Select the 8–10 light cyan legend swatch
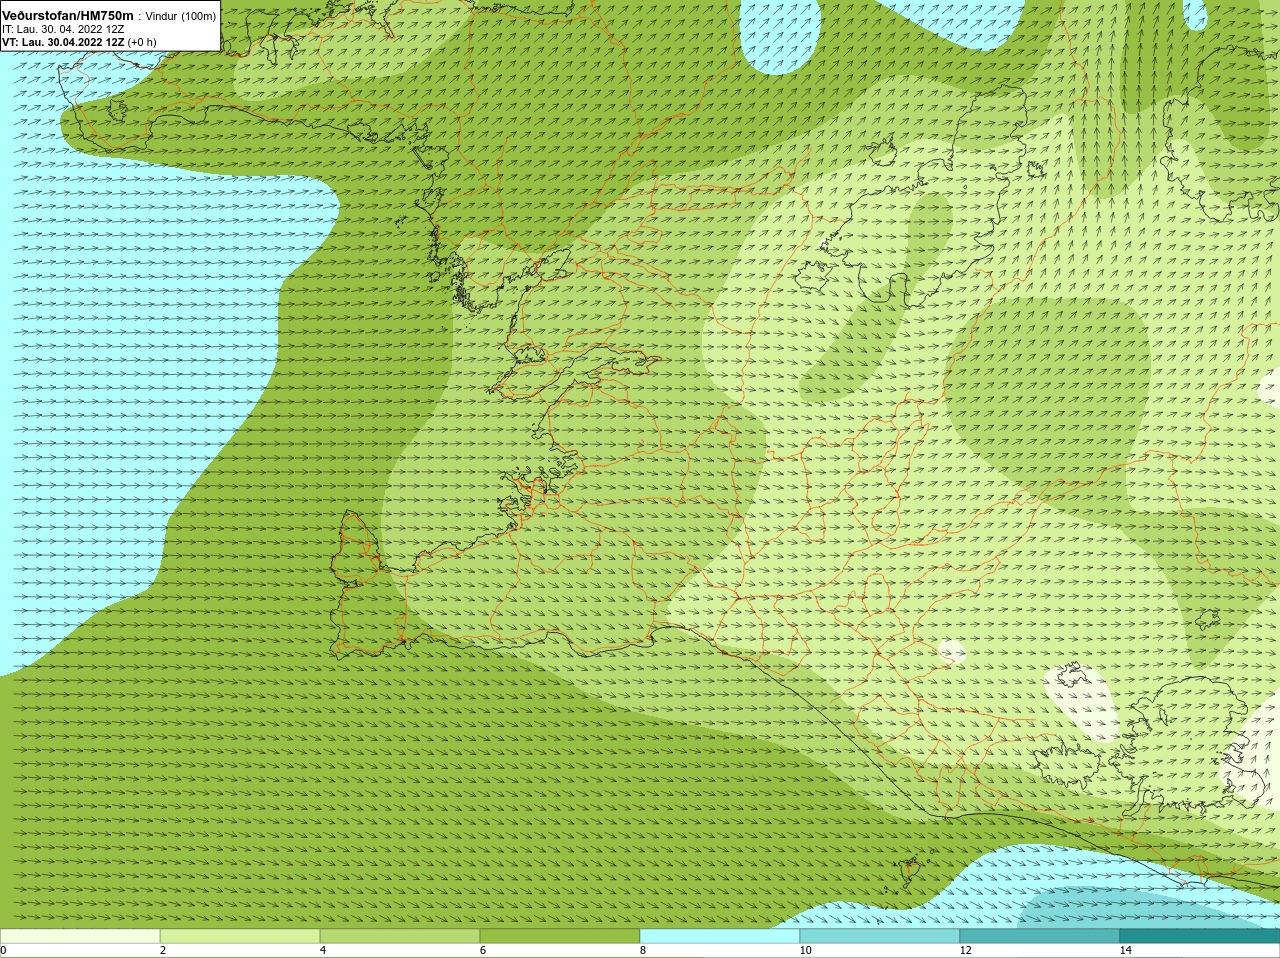 (720, 936)
